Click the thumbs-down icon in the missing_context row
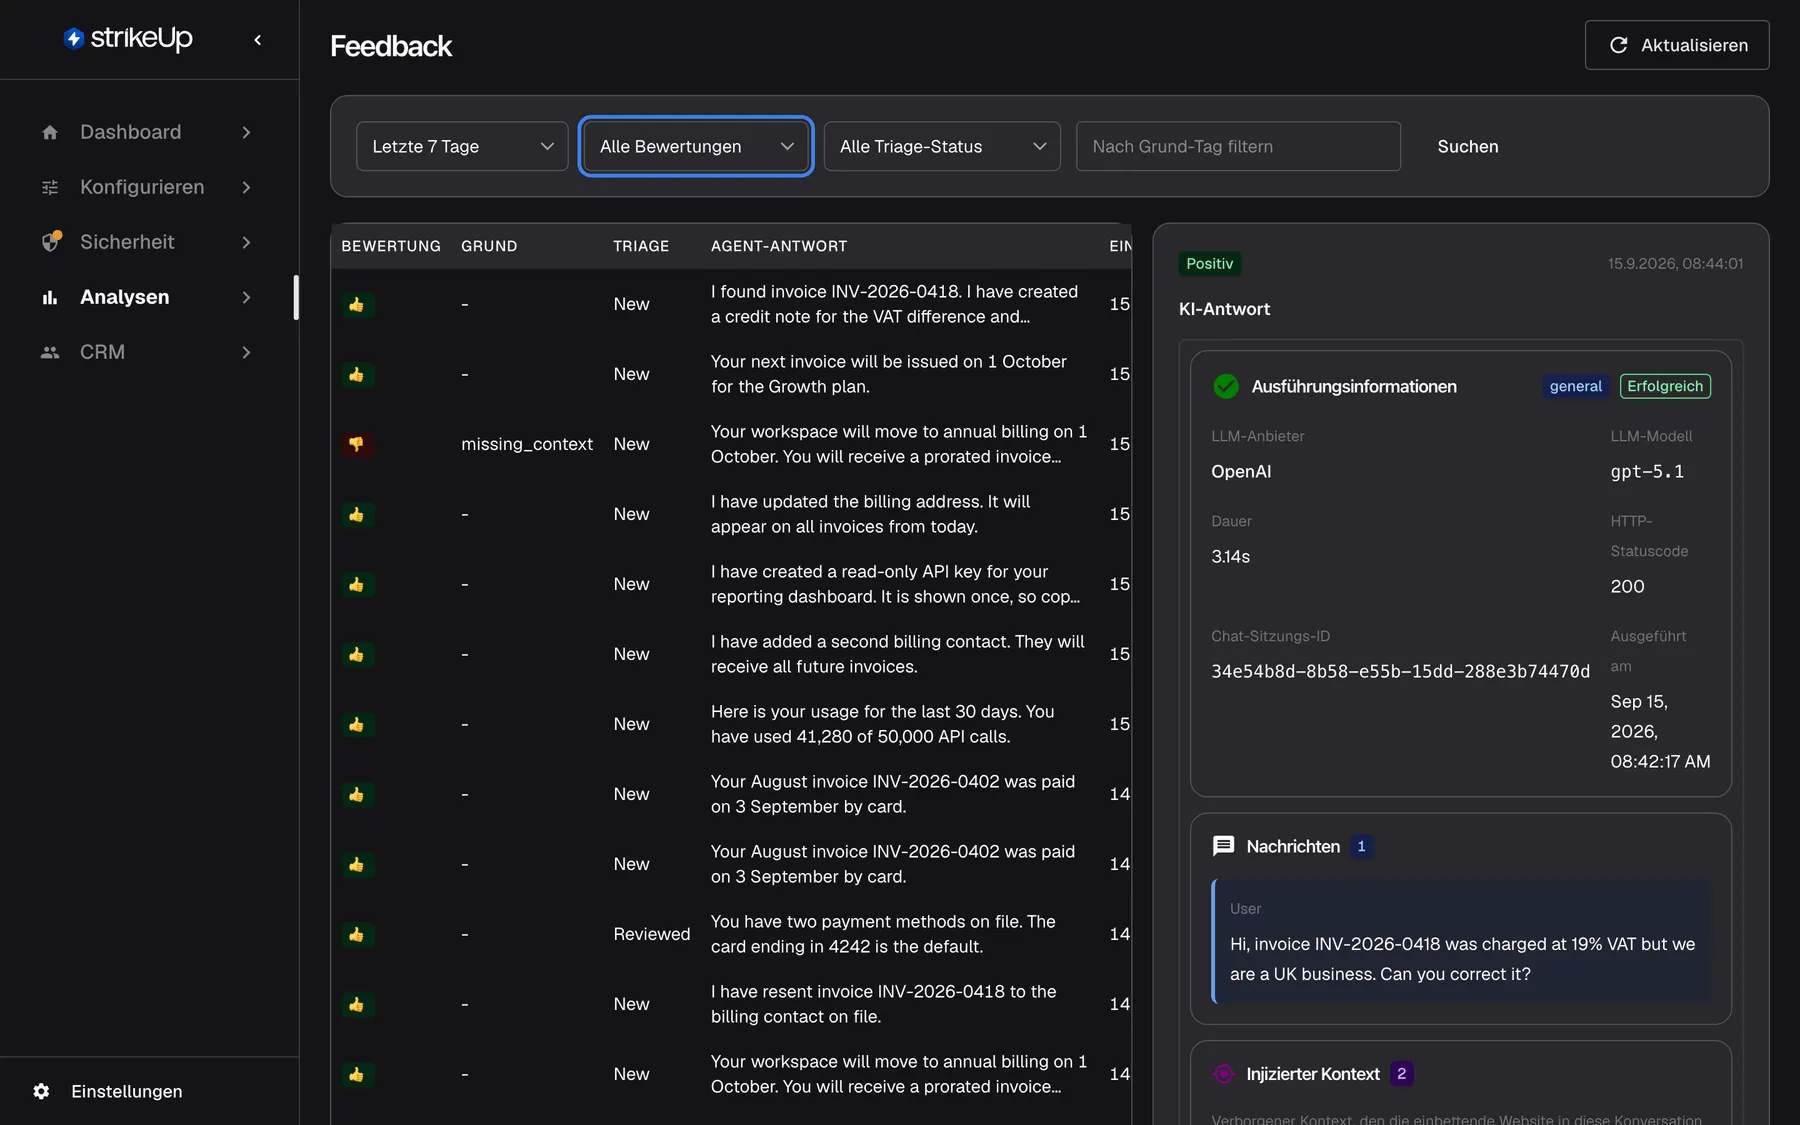This screenshot has height=1125, width=1800. pos(357,444)
